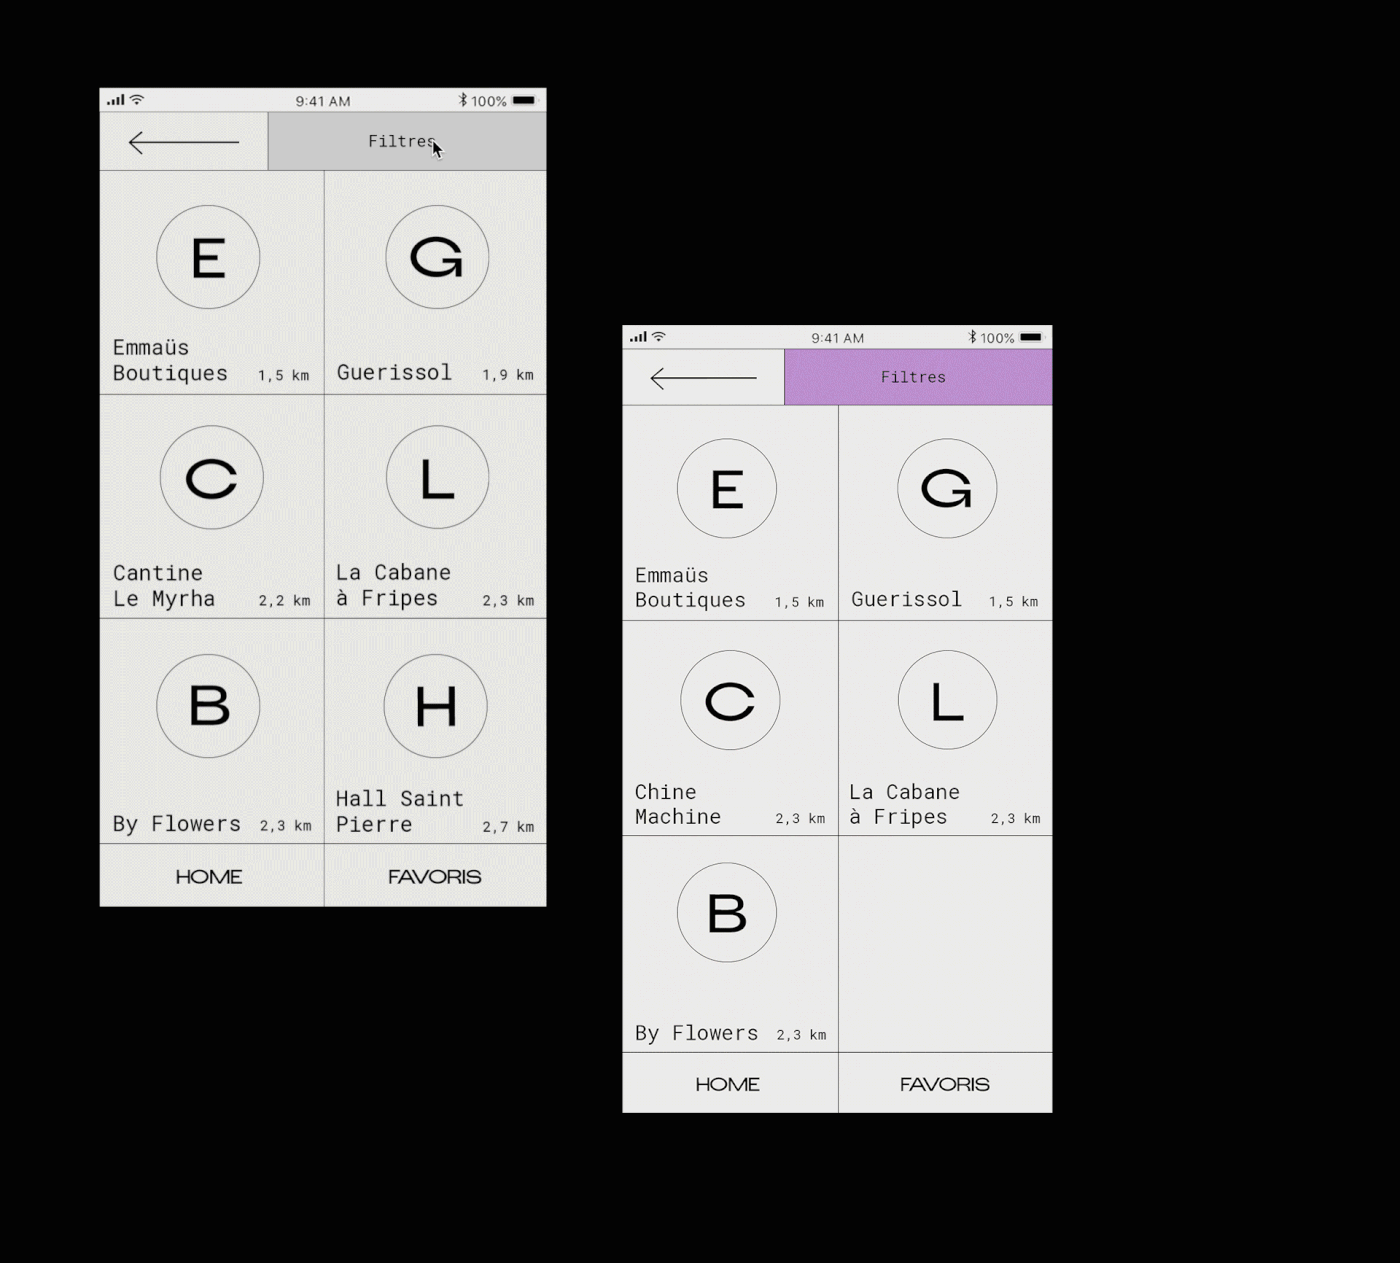This screenshot has width=1400, height=1263.
Task: Select the G circle icon on right phone
Action: click(947, 488)
